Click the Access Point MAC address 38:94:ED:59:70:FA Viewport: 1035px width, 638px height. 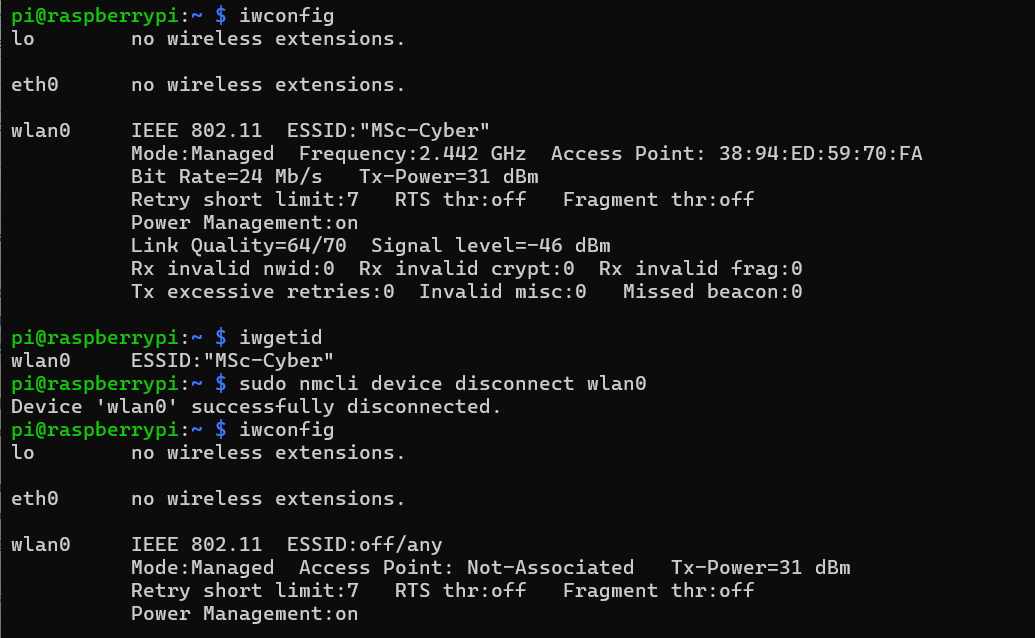pos(820,153)
